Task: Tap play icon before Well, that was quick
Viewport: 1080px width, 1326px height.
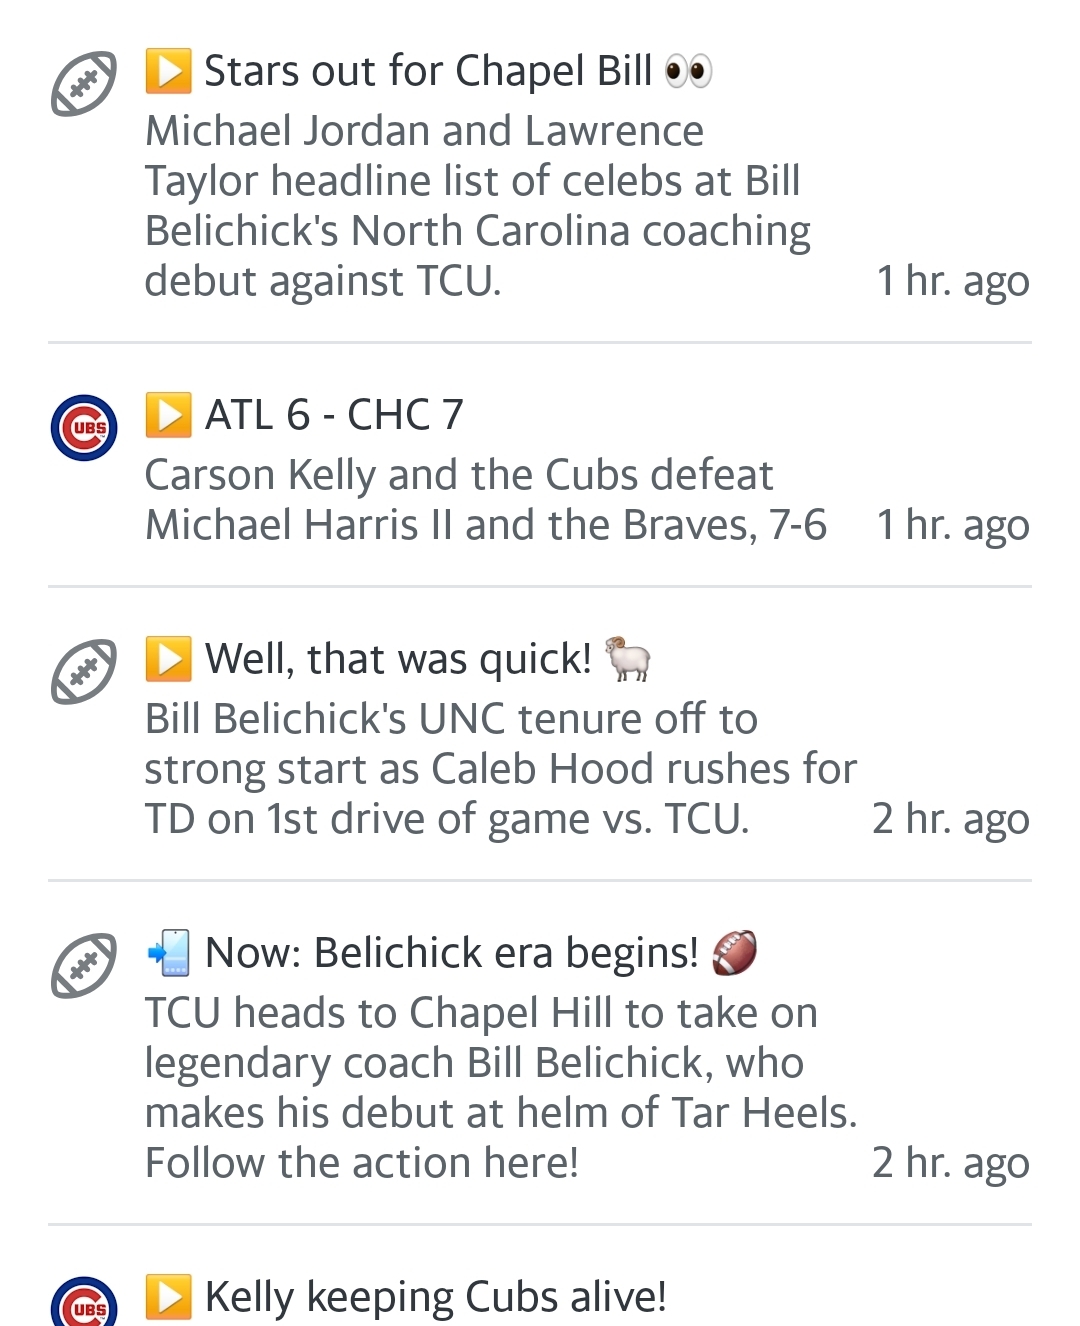Action: pos(168,659)
